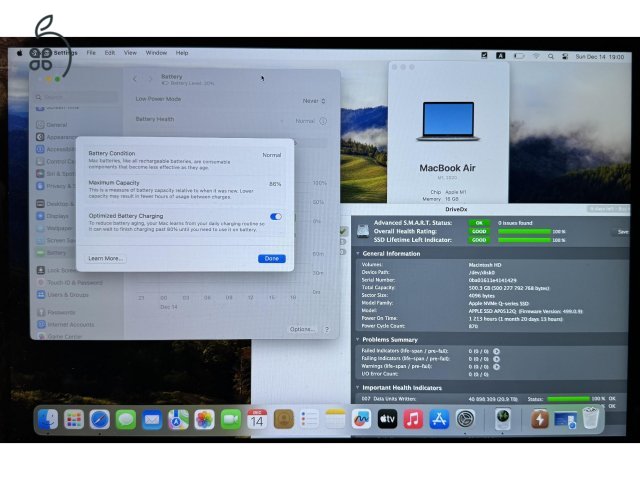Collapse the Problems Summary section in DriveDx
The image size is (640, 480).
click(358, 340)
